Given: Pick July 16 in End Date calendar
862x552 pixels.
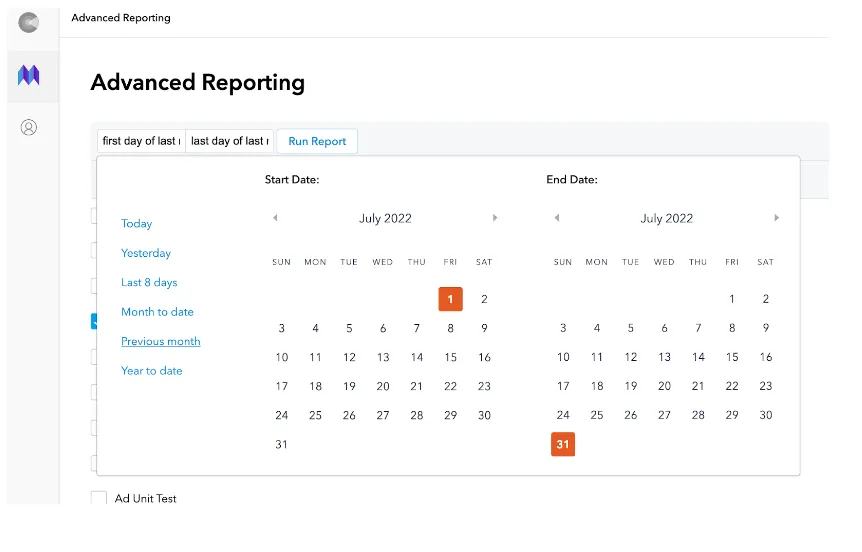Looking at the screenshot, I should click(x=766, y=357).
